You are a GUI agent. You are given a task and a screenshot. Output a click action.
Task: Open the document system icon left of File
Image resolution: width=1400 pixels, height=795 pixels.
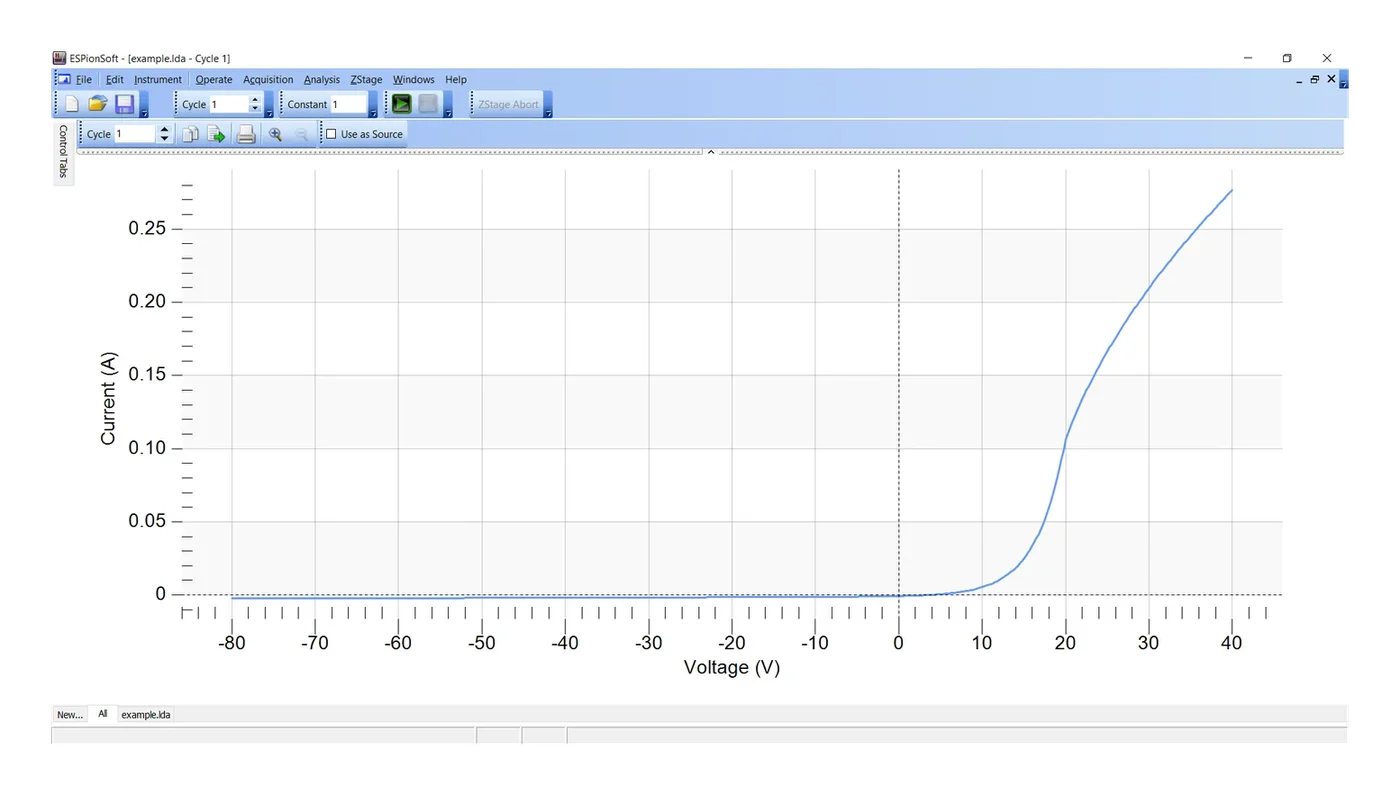[x=63, y=79]
